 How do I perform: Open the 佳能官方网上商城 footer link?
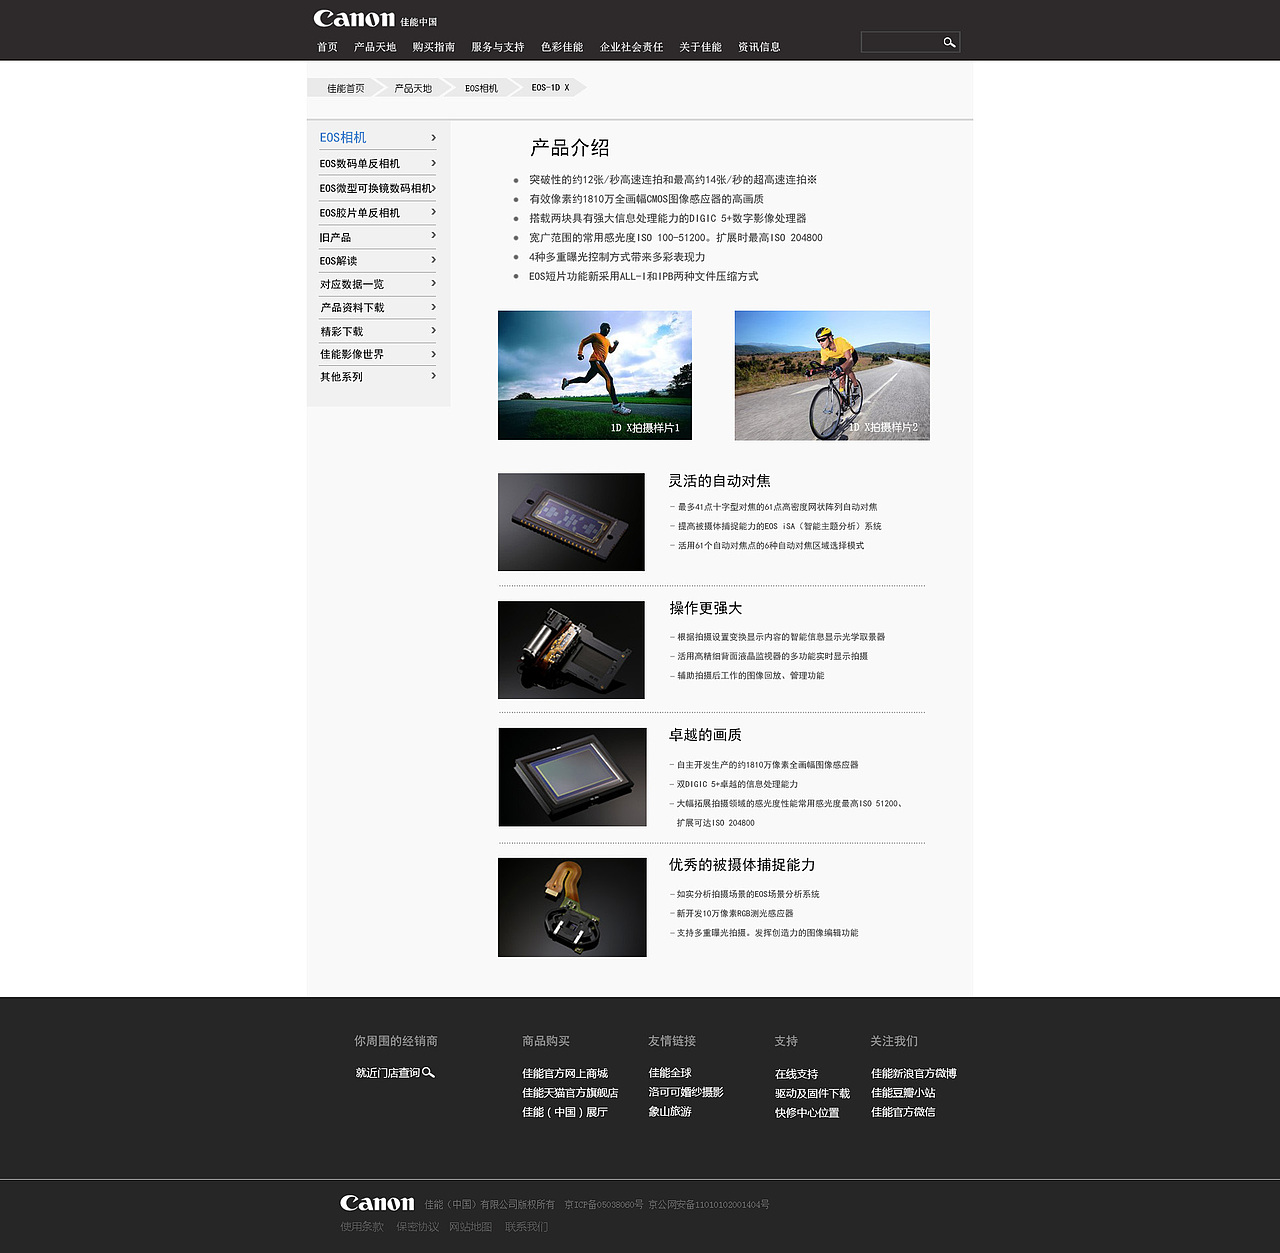(565, 1073)
